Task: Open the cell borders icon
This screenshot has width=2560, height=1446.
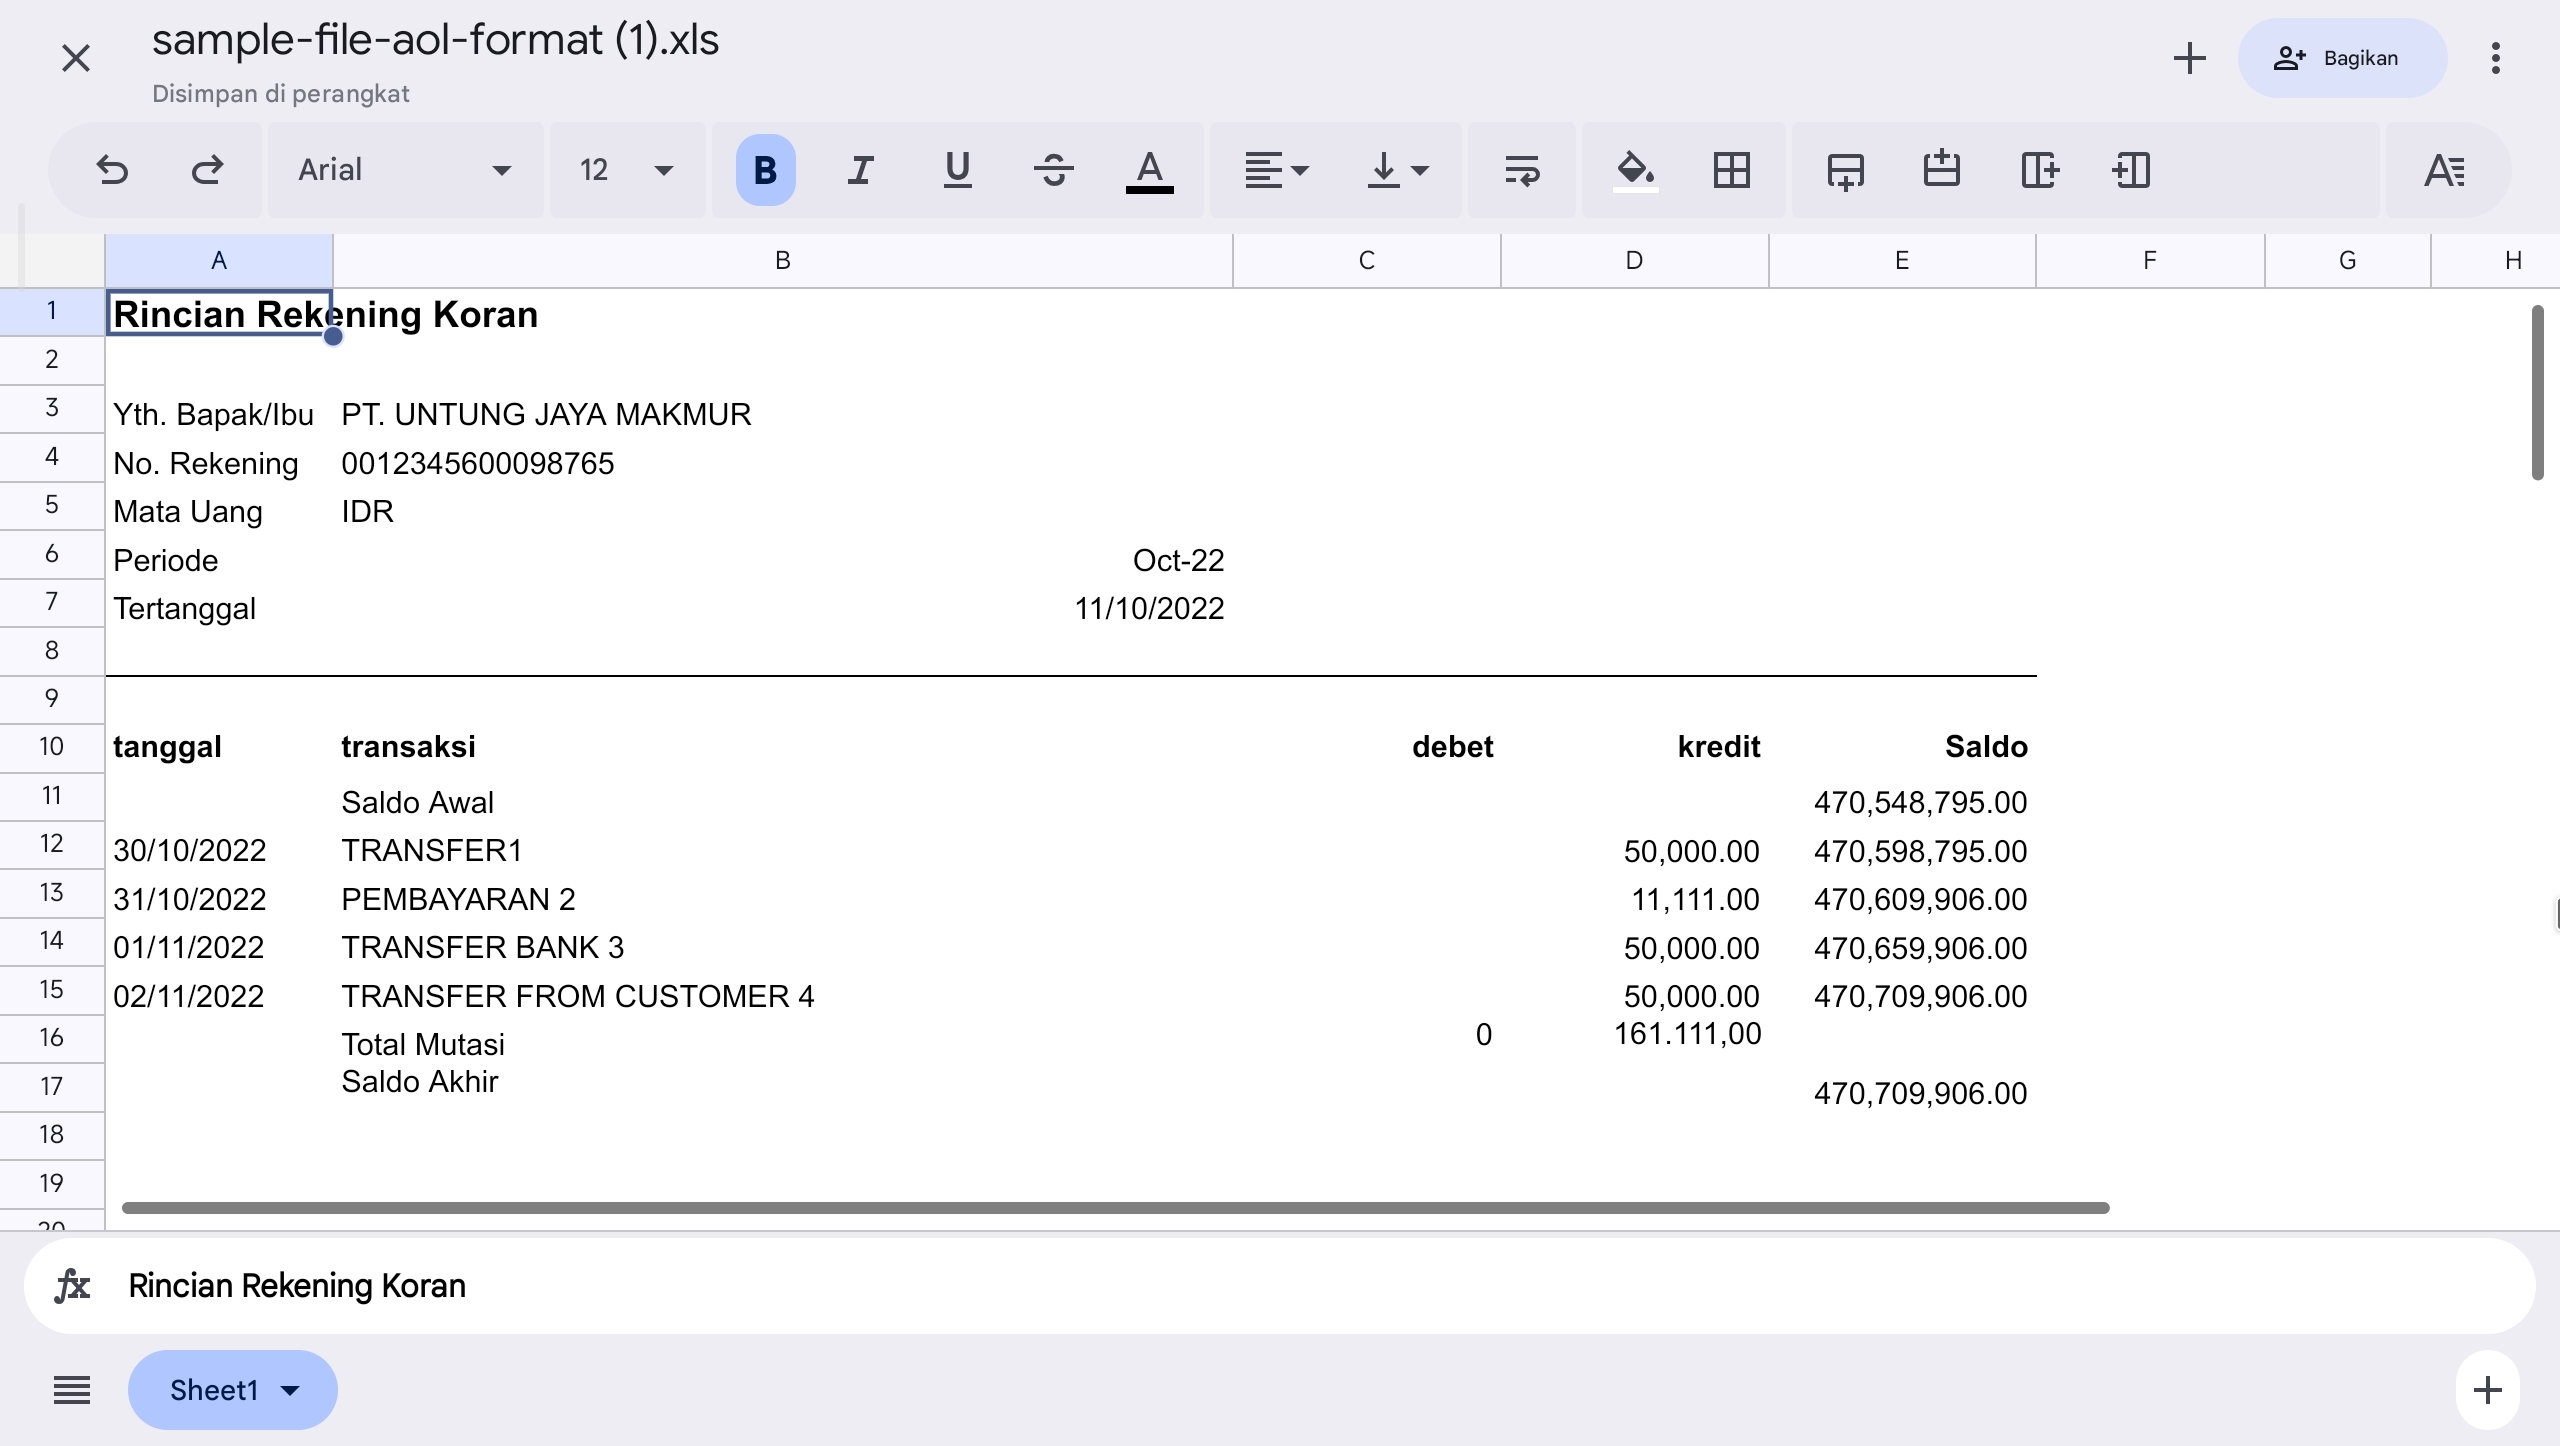Action: click(1731, 170)
